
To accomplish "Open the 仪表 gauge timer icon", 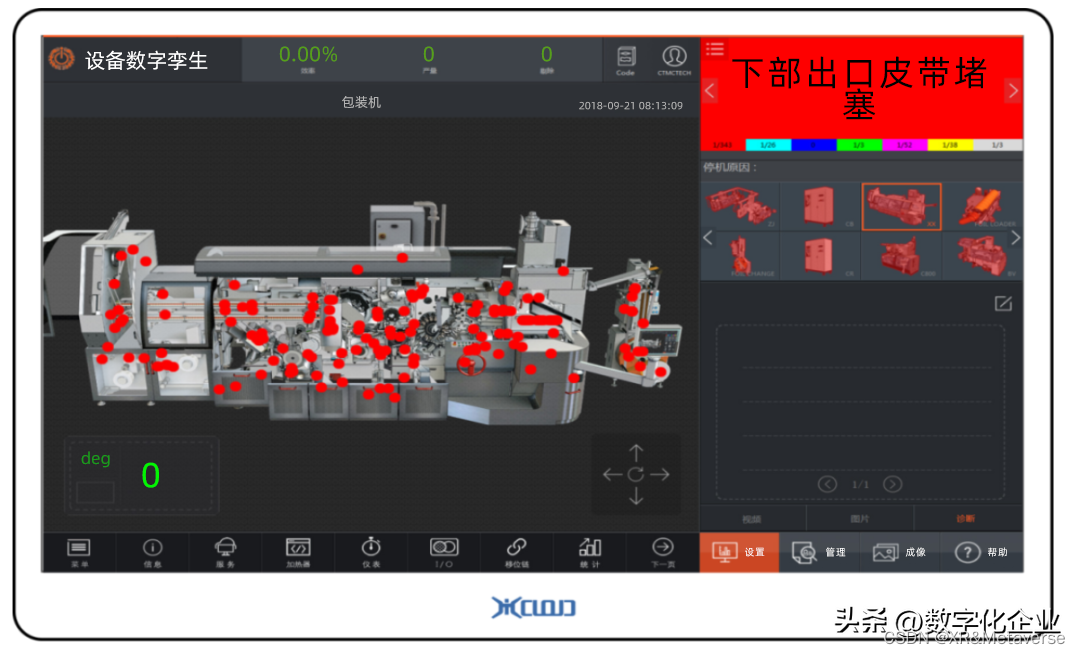I will (371, 551).
